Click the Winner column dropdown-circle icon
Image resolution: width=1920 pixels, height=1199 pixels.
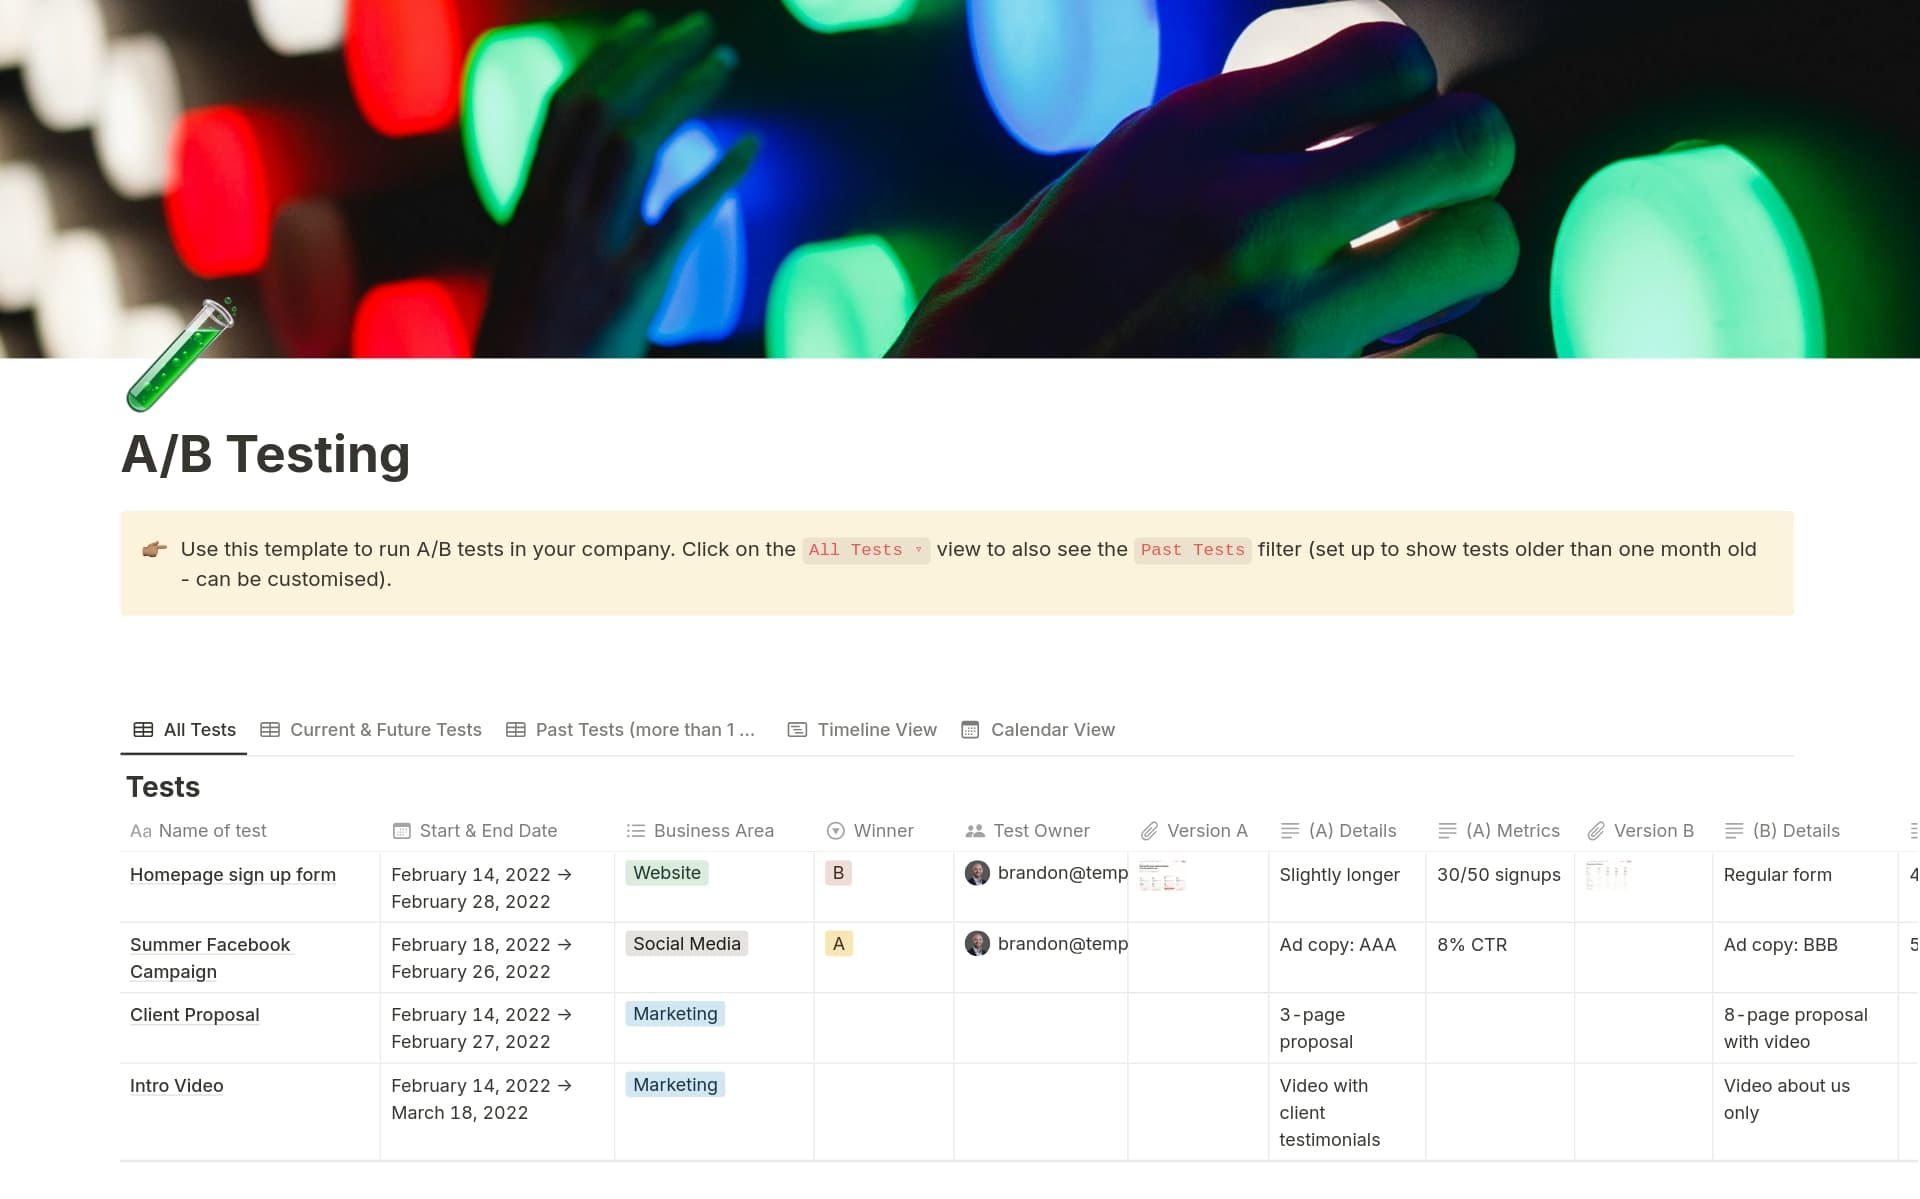836,831
